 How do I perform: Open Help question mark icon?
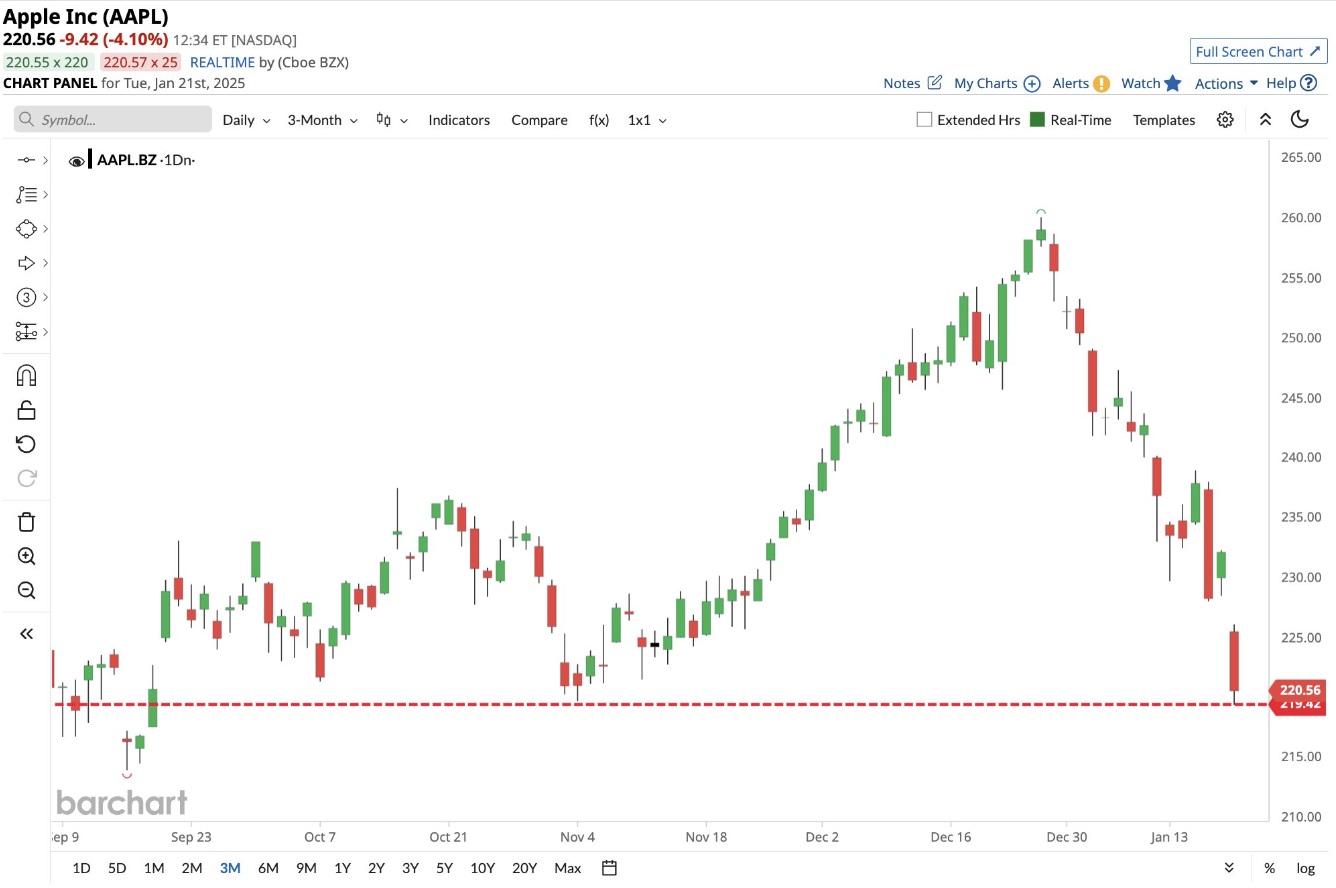1308,83
